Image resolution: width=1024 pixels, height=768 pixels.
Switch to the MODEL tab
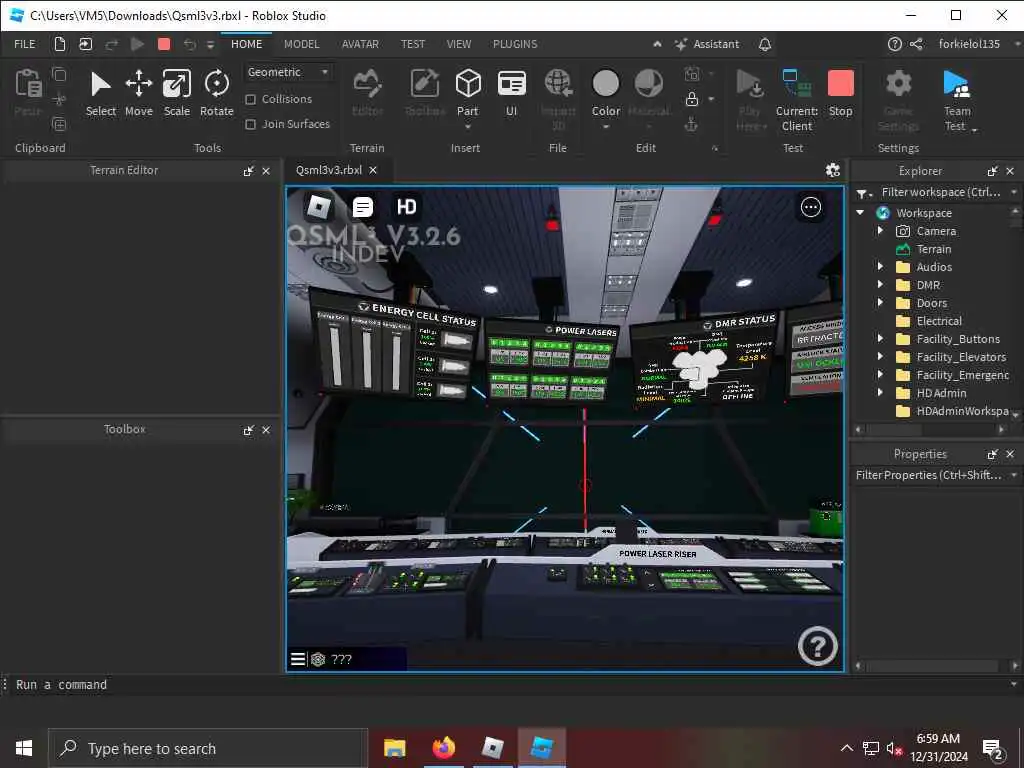302,44
